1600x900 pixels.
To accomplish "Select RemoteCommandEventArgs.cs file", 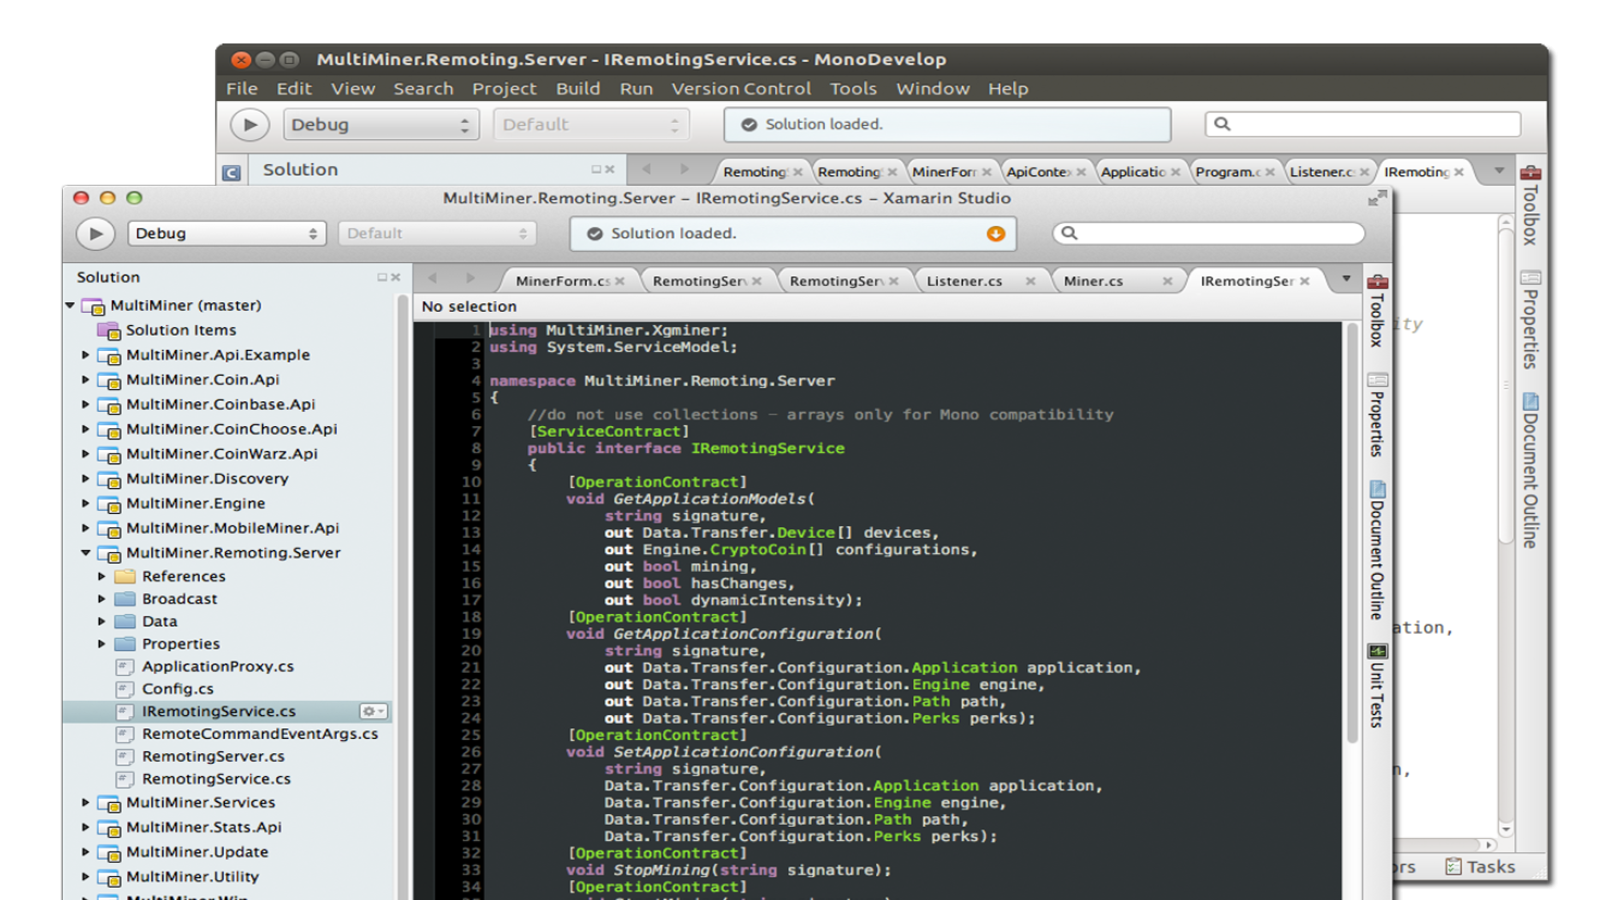I will coord(260,733).
